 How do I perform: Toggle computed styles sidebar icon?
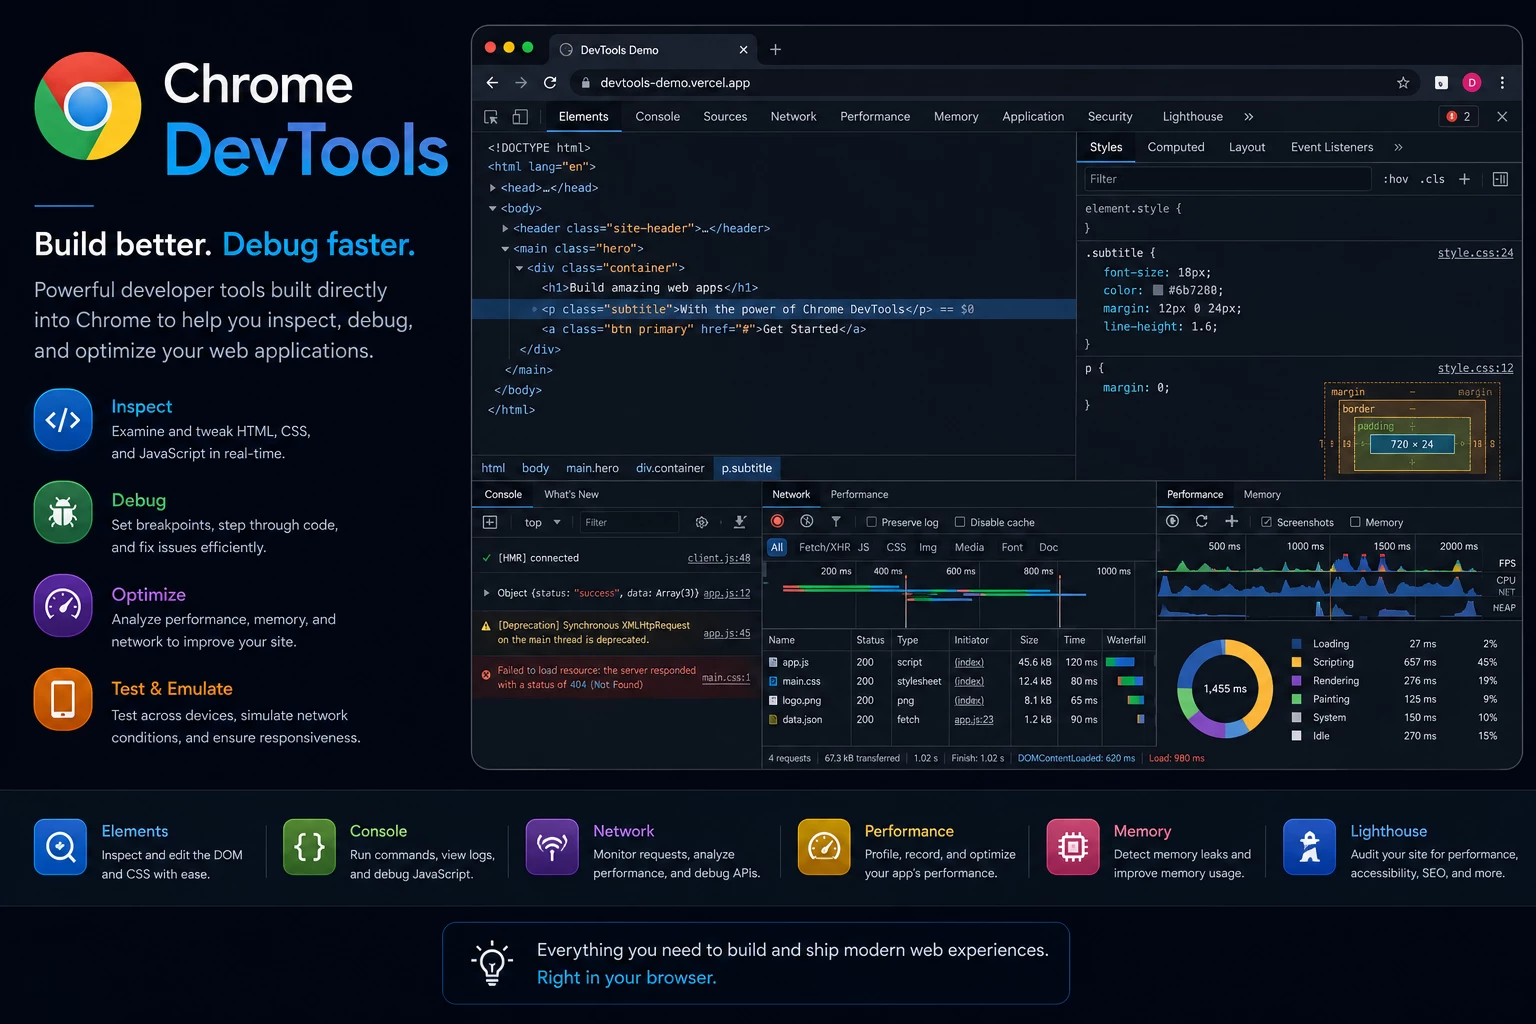[x=1500, y=179]
